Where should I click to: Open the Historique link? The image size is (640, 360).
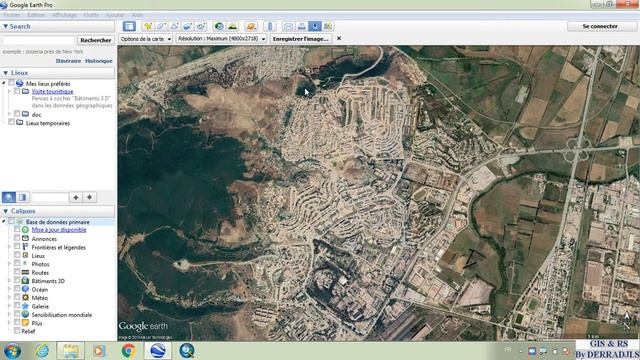click(x=98, y=61)
